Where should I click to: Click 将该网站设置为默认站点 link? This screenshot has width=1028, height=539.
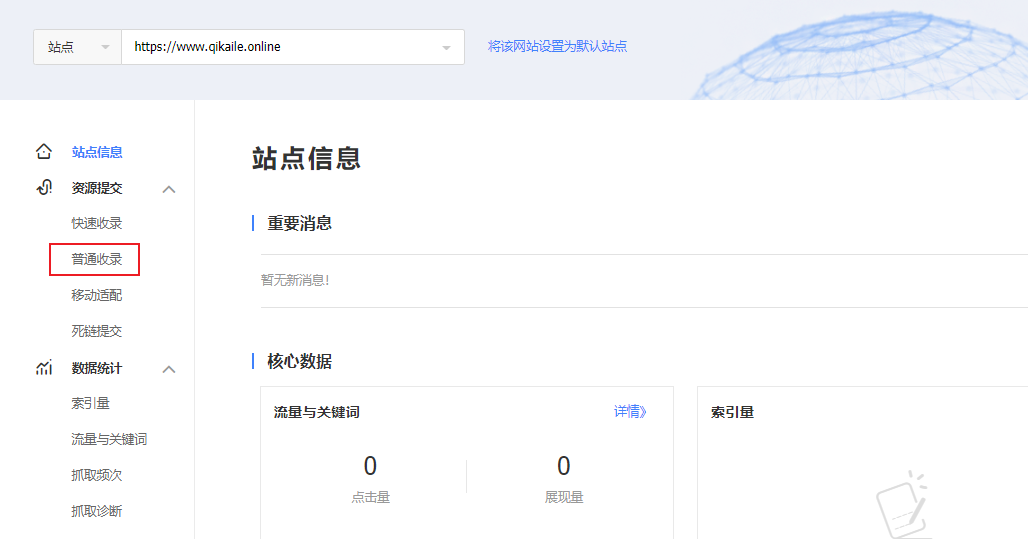pos(557,46)
